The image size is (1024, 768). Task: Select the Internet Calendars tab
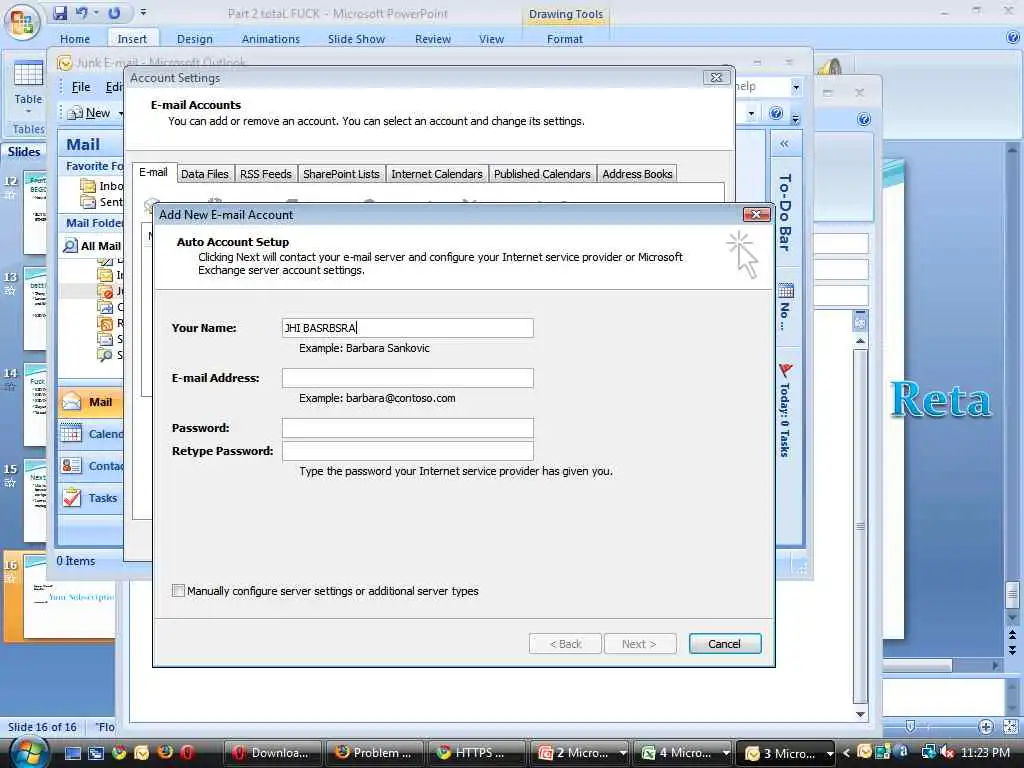click(436, 174)
